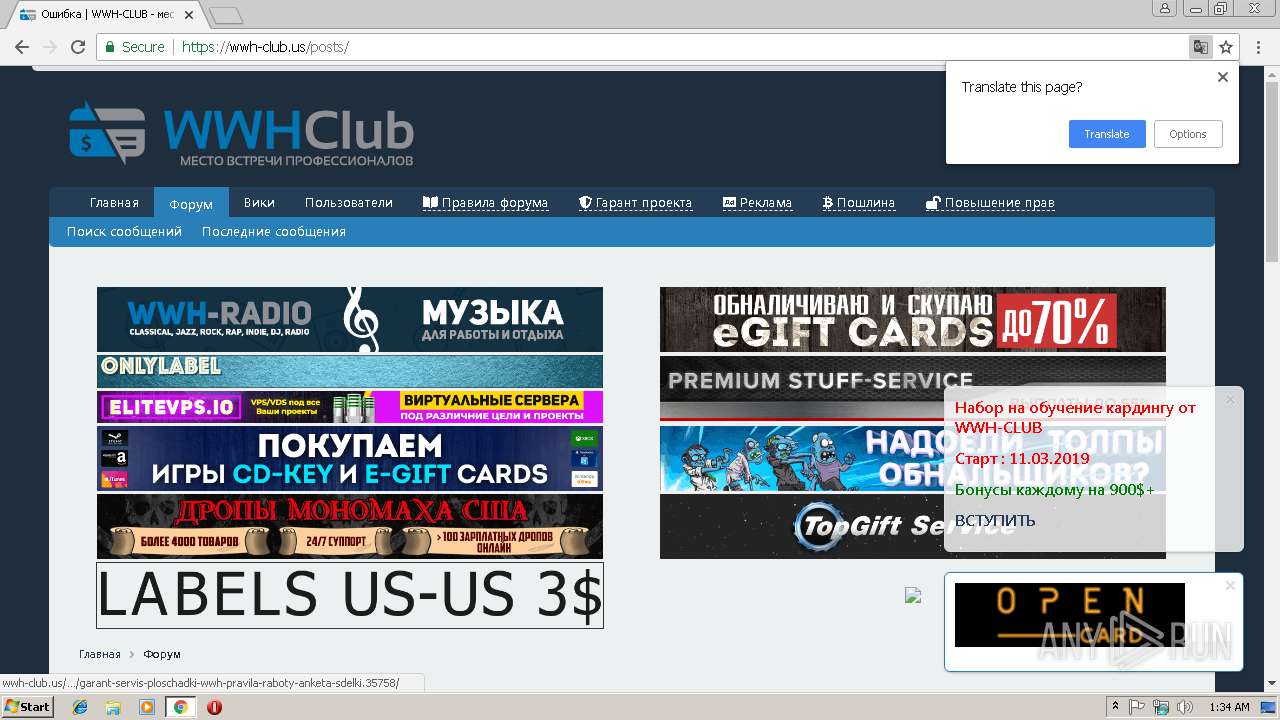Image resolution: width=1280 pixels, height=720 pixels.
Task: Click the taskbar clock 1:34 AM
Action: coord(1229,707)
